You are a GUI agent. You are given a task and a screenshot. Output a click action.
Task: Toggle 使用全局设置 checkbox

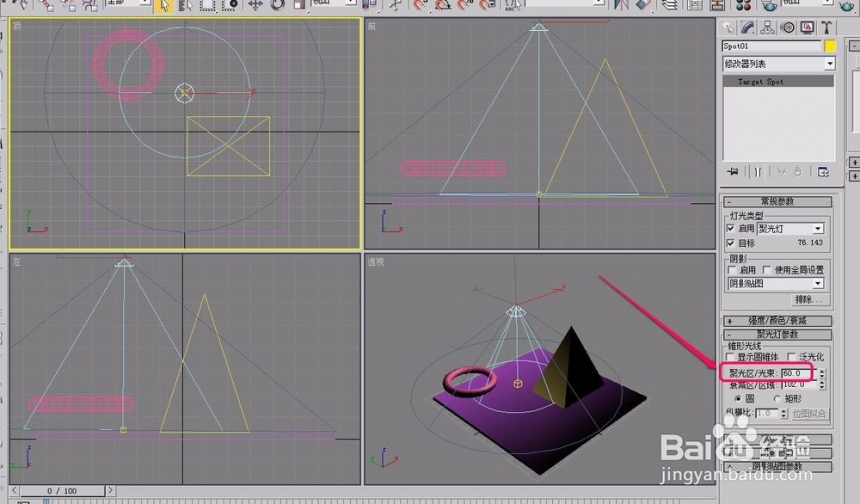tap(767, 270)
